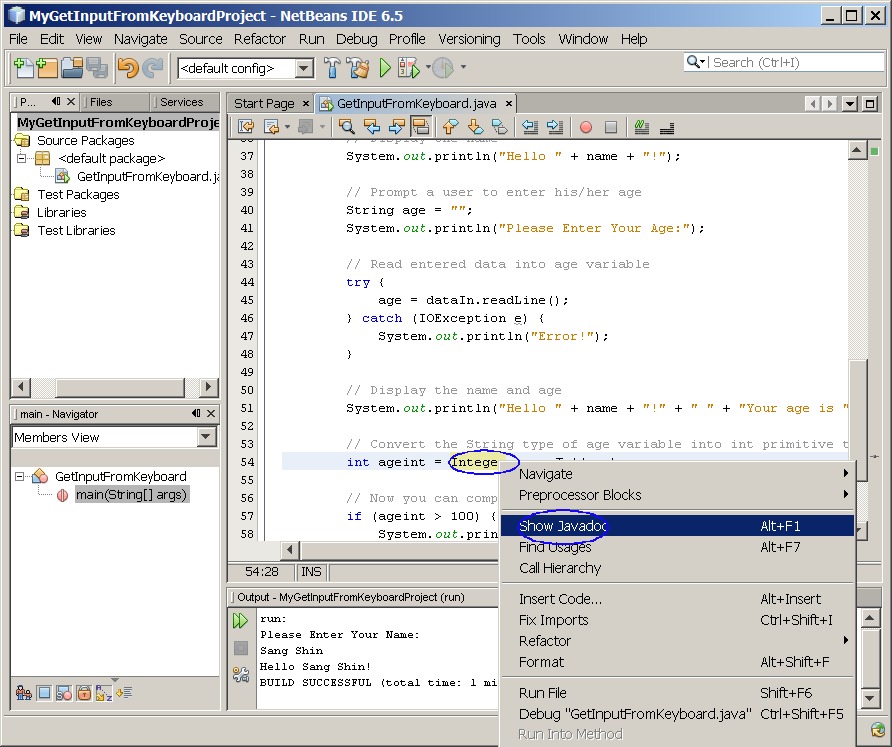
Task: Click the editor vertical scrollbar up arrow
Action: (857, 150)
